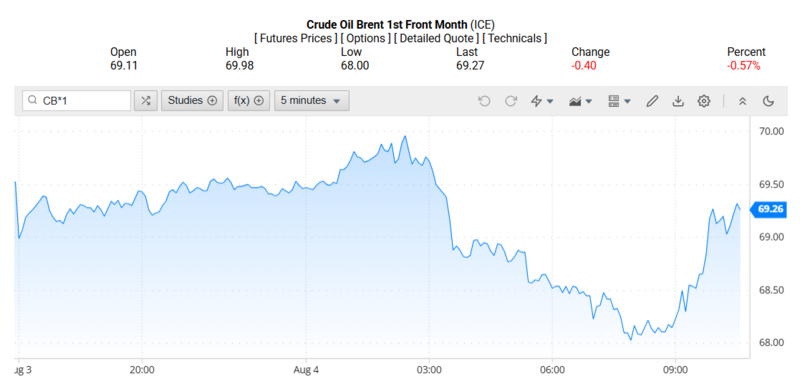The width and height of the screenshot is (800, 379).
Task: Toggle dark mode moon icon
Action: pyautogui.click(x=768, y=101)
